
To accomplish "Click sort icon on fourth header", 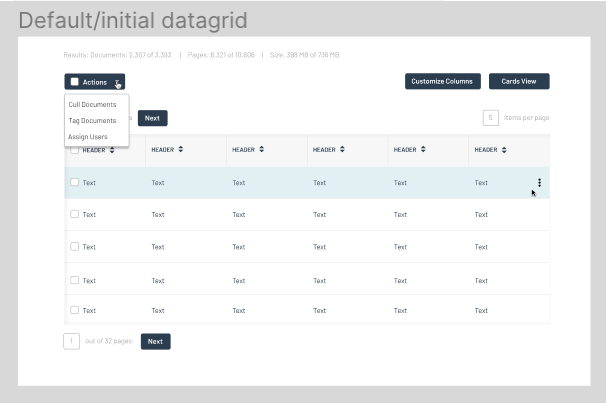I will [x=342, y=150].
